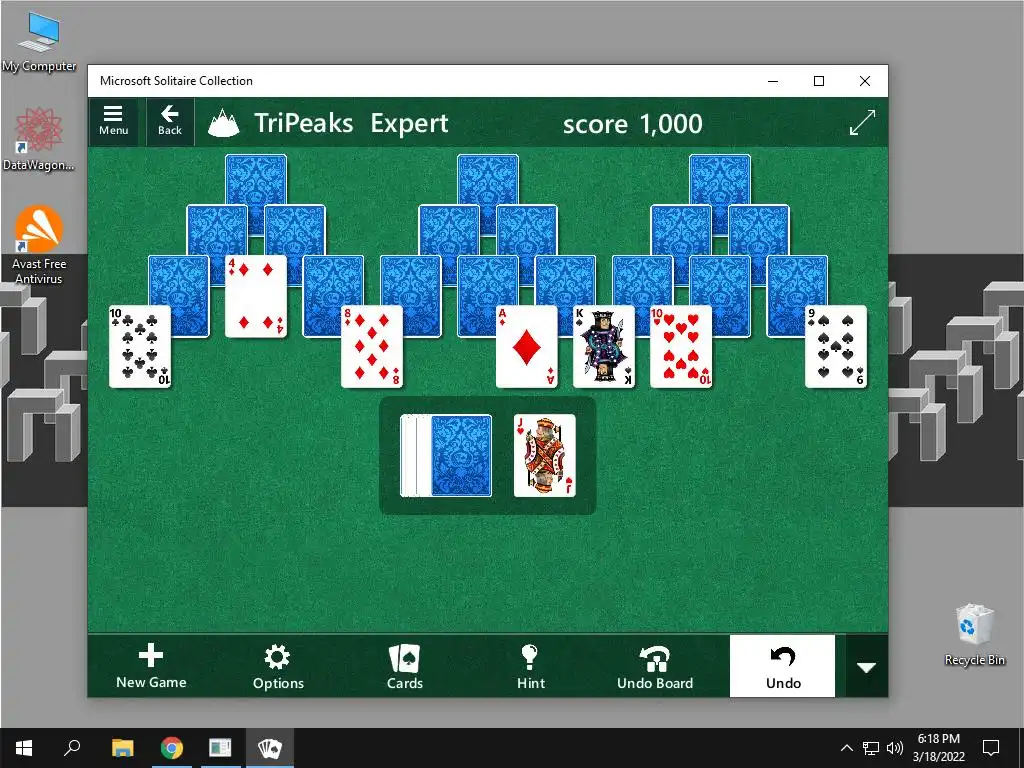Open the Recycle Bin
1024x768 pixels.
[x=974, y=634]
